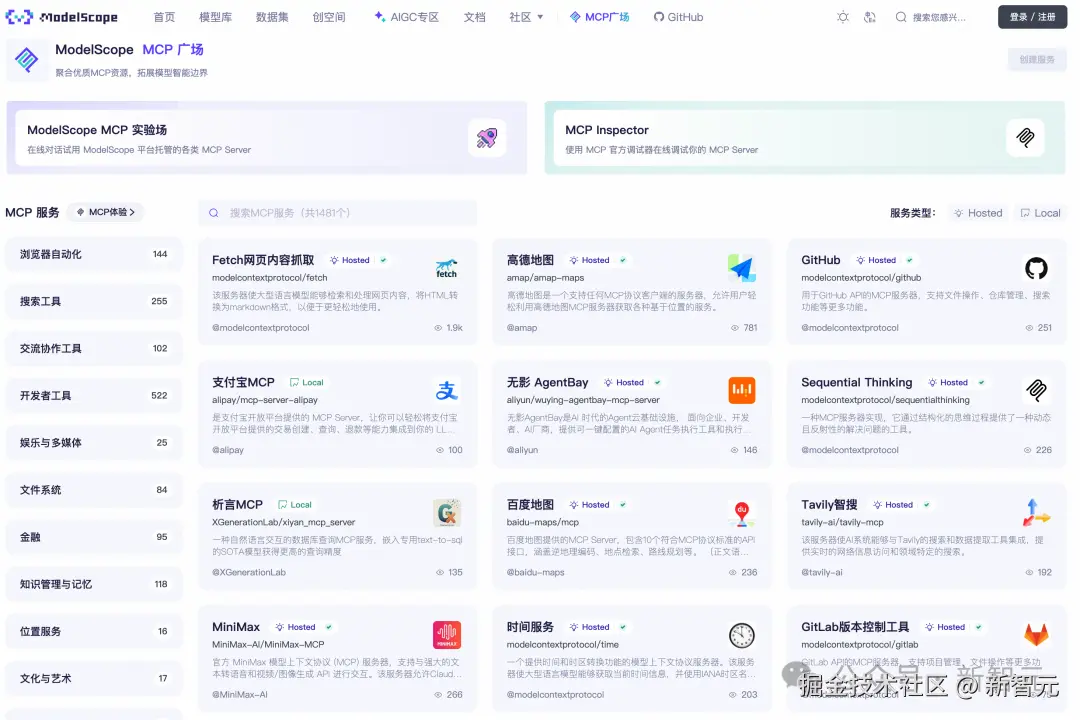Open the 创空间 nav item
Image resolution: width=1080 pixels, height=720 pixels.
coord(329,17)
